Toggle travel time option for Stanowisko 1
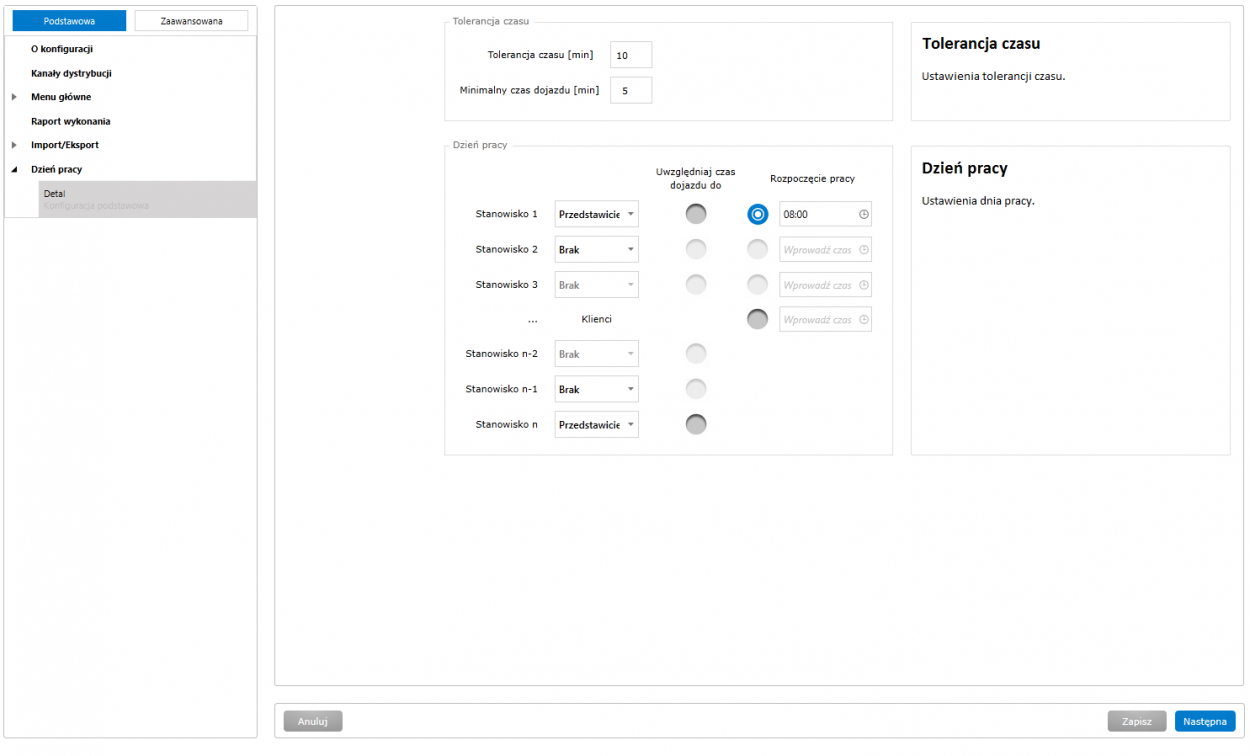The width and height of the screenshot is (1250, 756). [696, 214]
